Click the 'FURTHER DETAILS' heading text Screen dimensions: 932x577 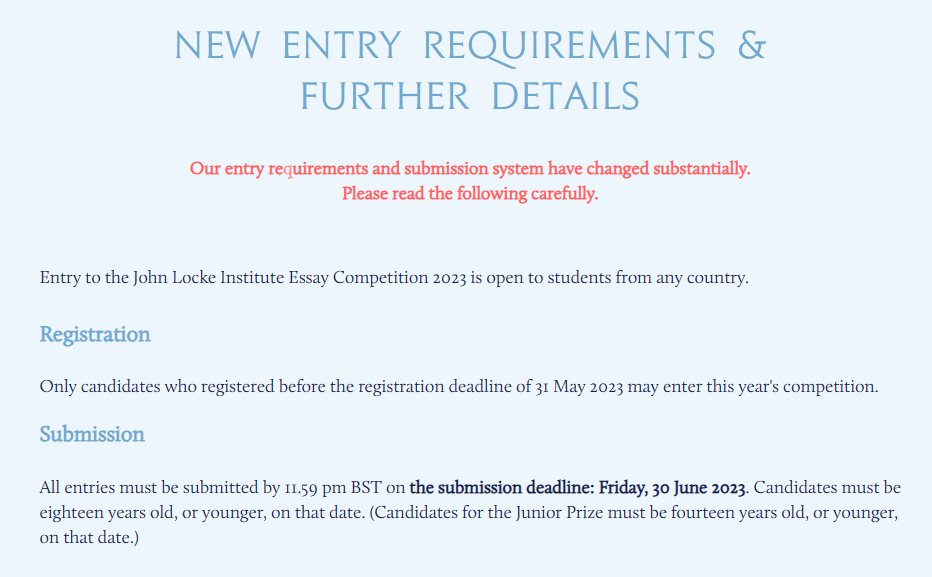[x=470, y=97]
